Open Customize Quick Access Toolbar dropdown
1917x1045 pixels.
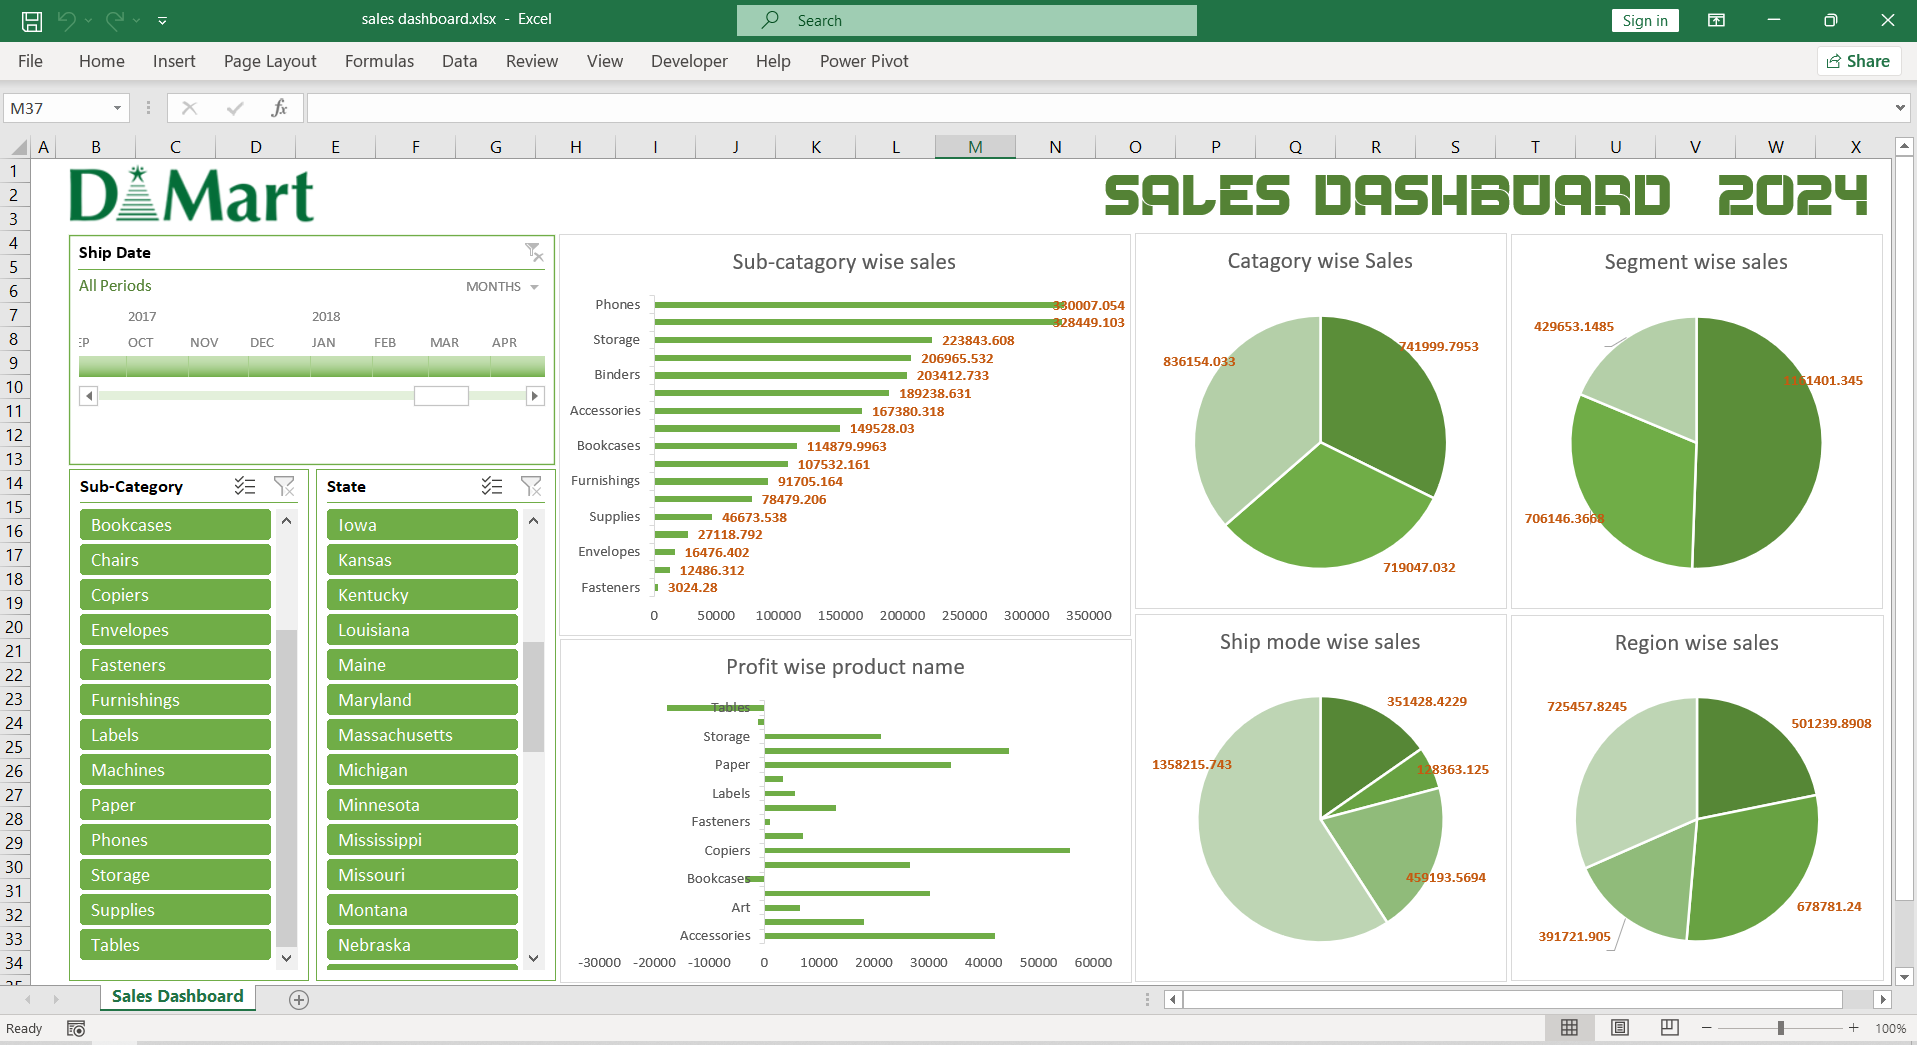coord(162,20)
